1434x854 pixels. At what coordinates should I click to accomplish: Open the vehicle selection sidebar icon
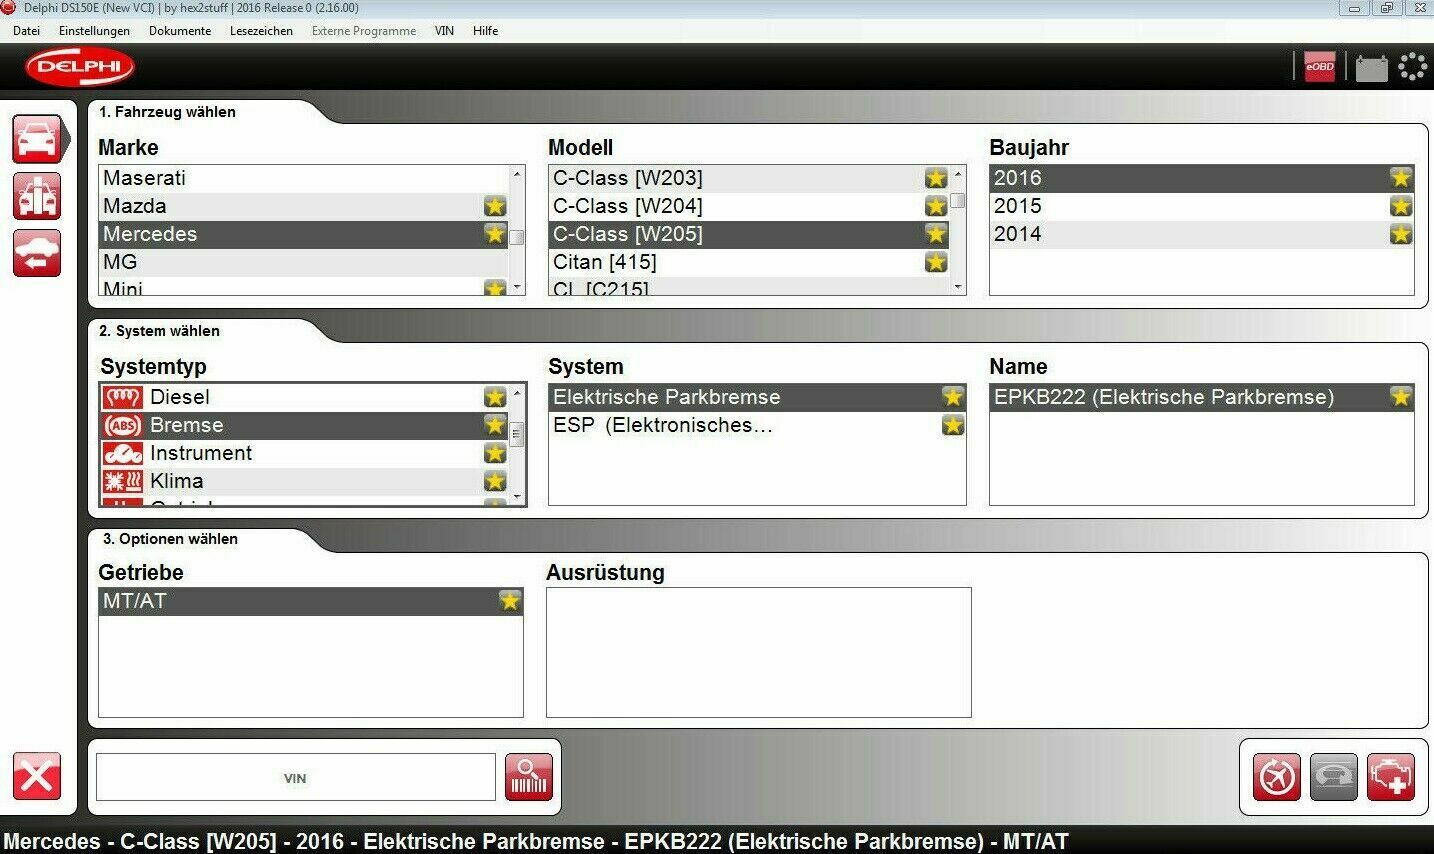point(38,139)
